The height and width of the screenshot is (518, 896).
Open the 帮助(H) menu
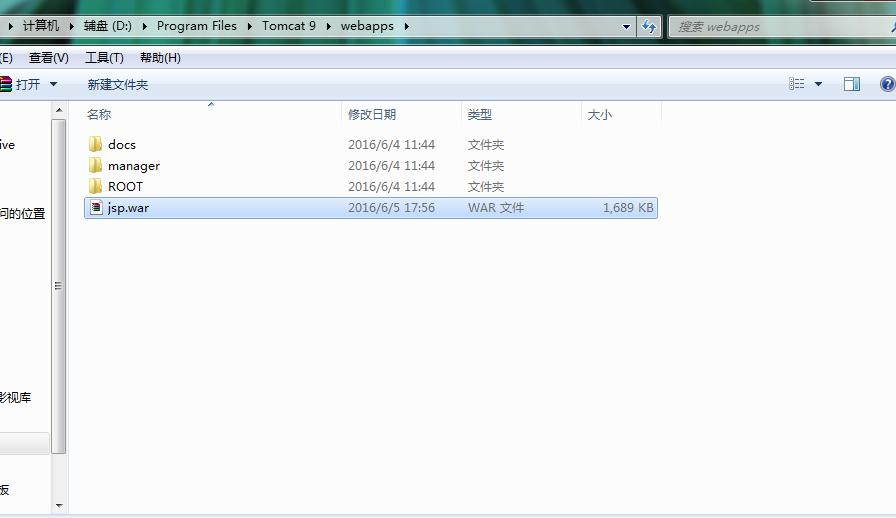tap(160, 58)
